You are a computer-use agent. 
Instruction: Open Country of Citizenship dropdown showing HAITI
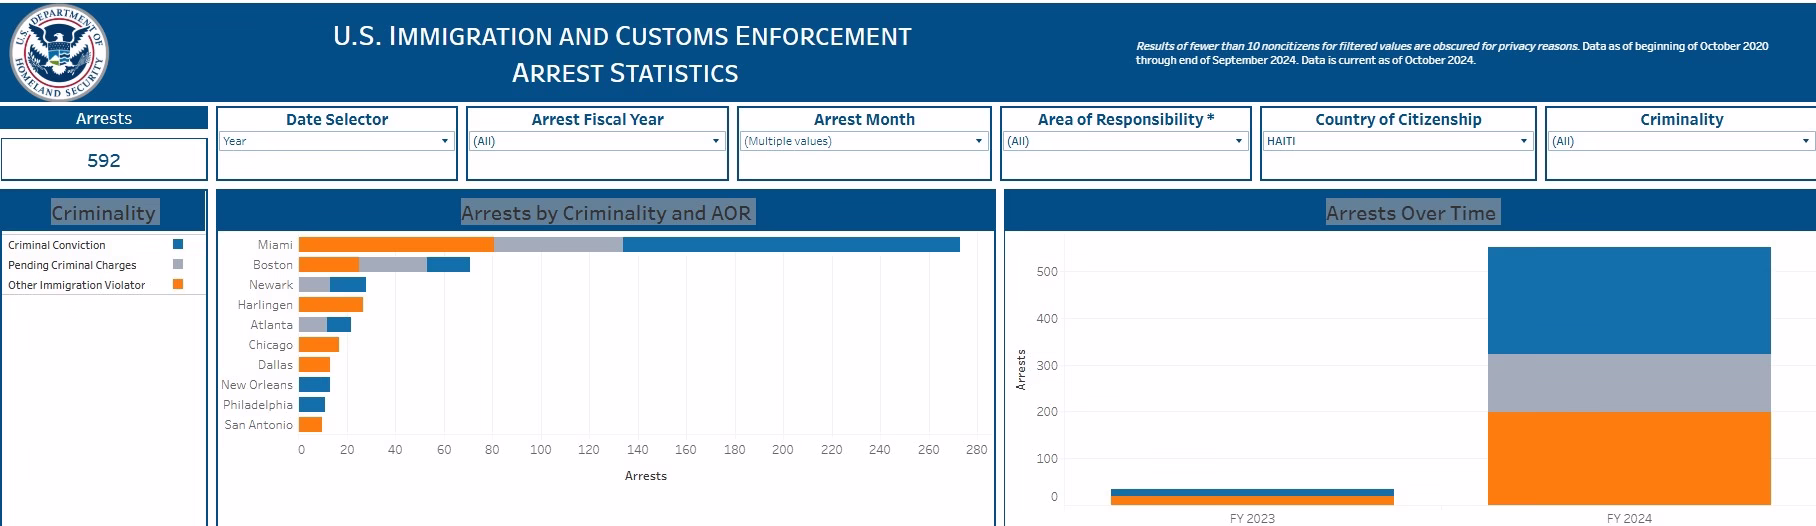pyautogui.click(x=1397, y=141)
